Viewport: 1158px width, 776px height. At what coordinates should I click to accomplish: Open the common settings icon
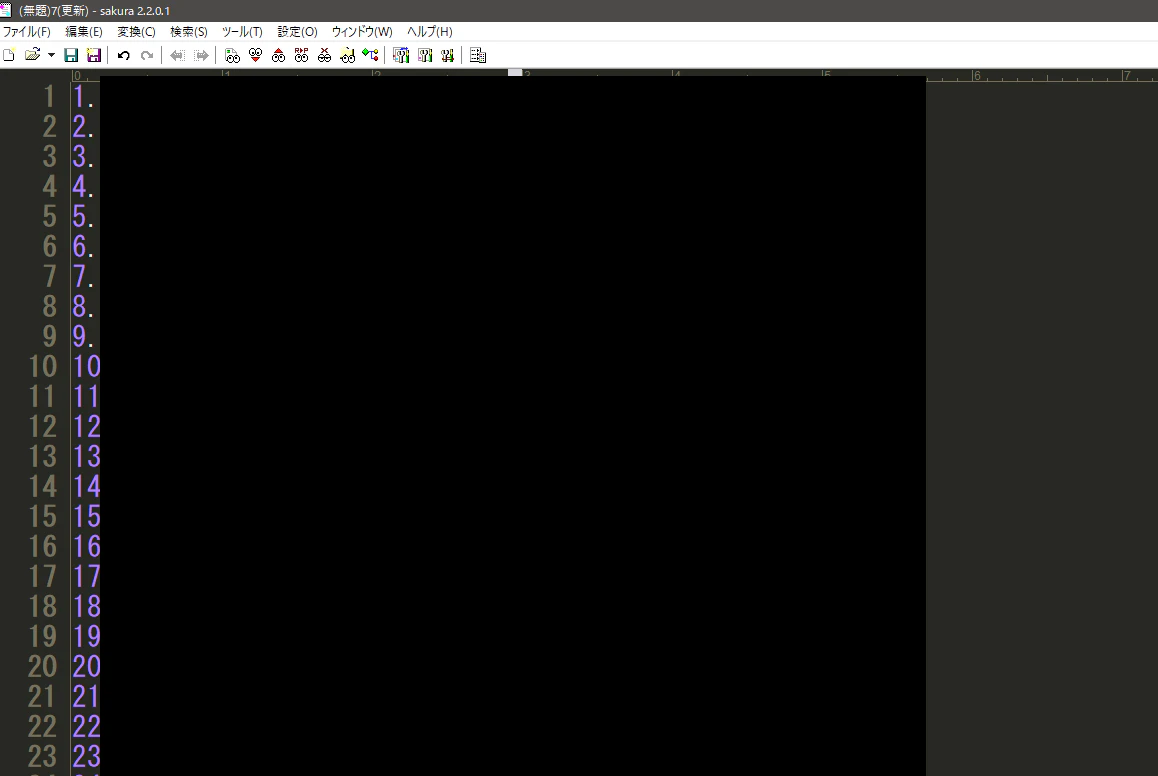click(448, 55)
